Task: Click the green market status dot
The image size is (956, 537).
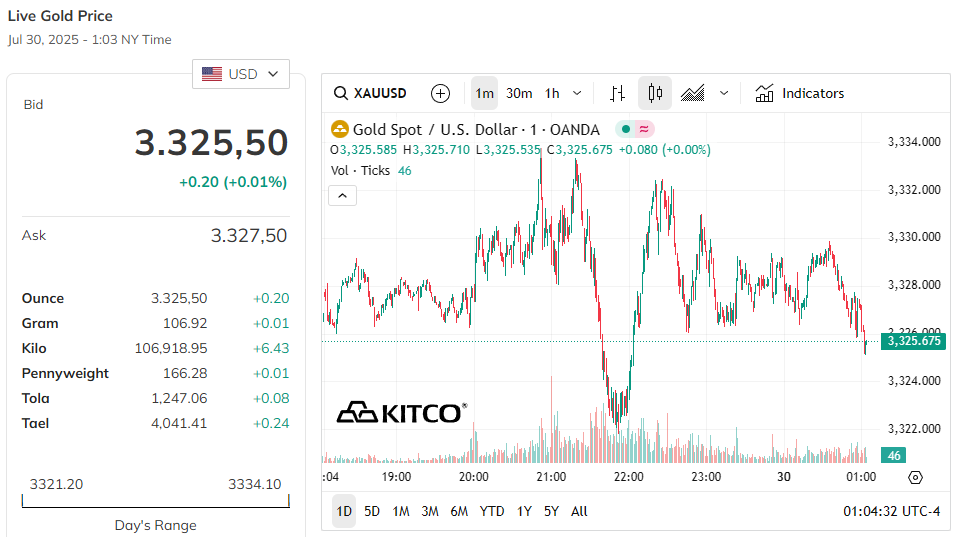Action: pos(626,129)
